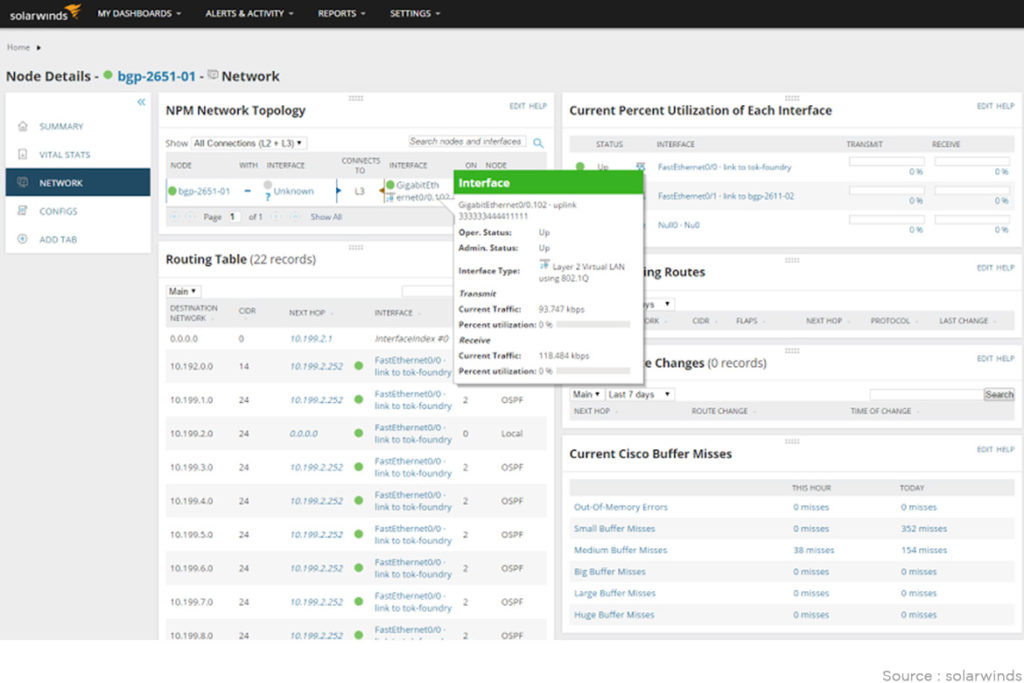Open the Settings menu

(415, 13)
